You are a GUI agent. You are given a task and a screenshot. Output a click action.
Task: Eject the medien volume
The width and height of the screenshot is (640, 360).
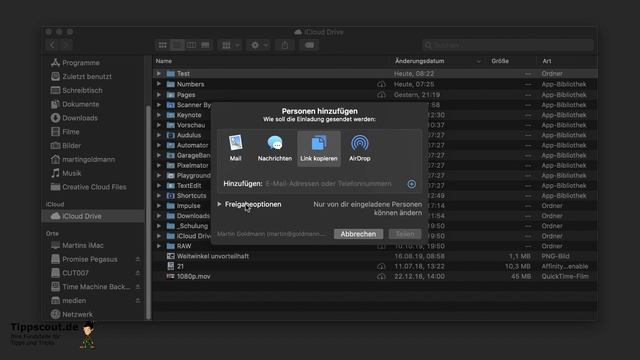coord(138,301)
